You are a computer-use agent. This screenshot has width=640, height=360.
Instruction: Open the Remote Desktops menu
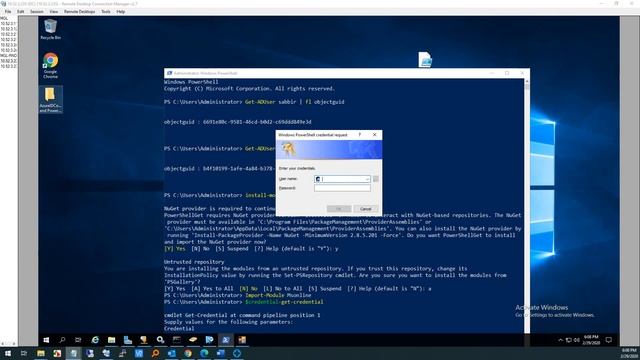click(80, 11)
